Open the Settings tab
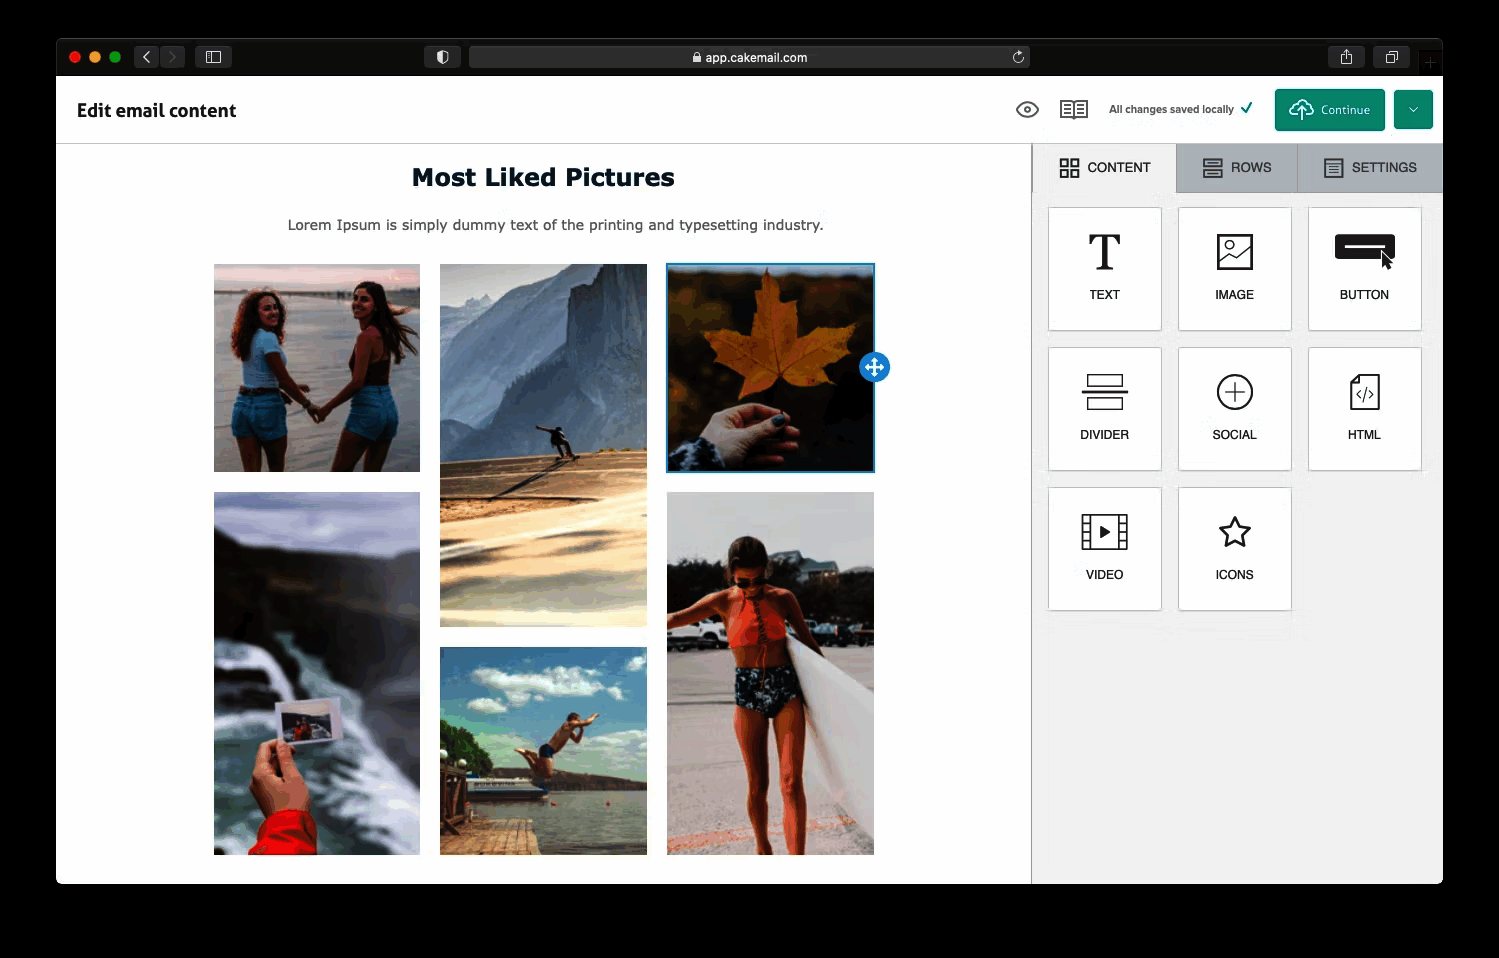This screenshot has width=1499, height=958. point(1370,168)
